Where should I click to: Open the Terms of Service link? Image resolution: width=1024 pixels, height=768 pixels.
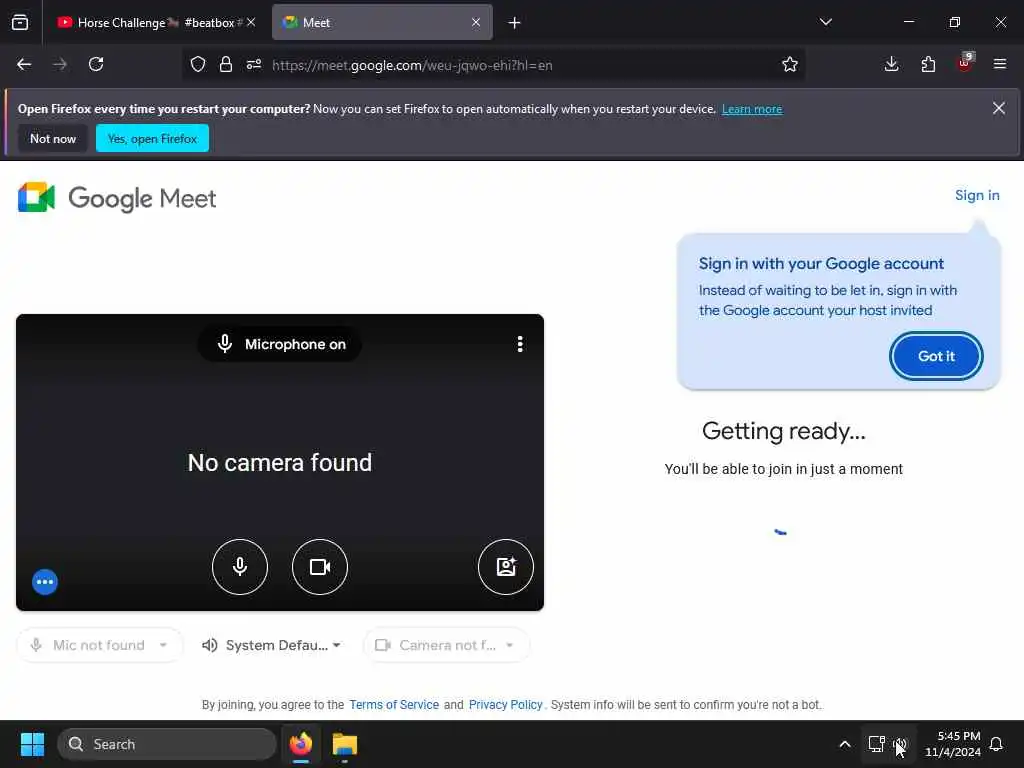point(394,705)
